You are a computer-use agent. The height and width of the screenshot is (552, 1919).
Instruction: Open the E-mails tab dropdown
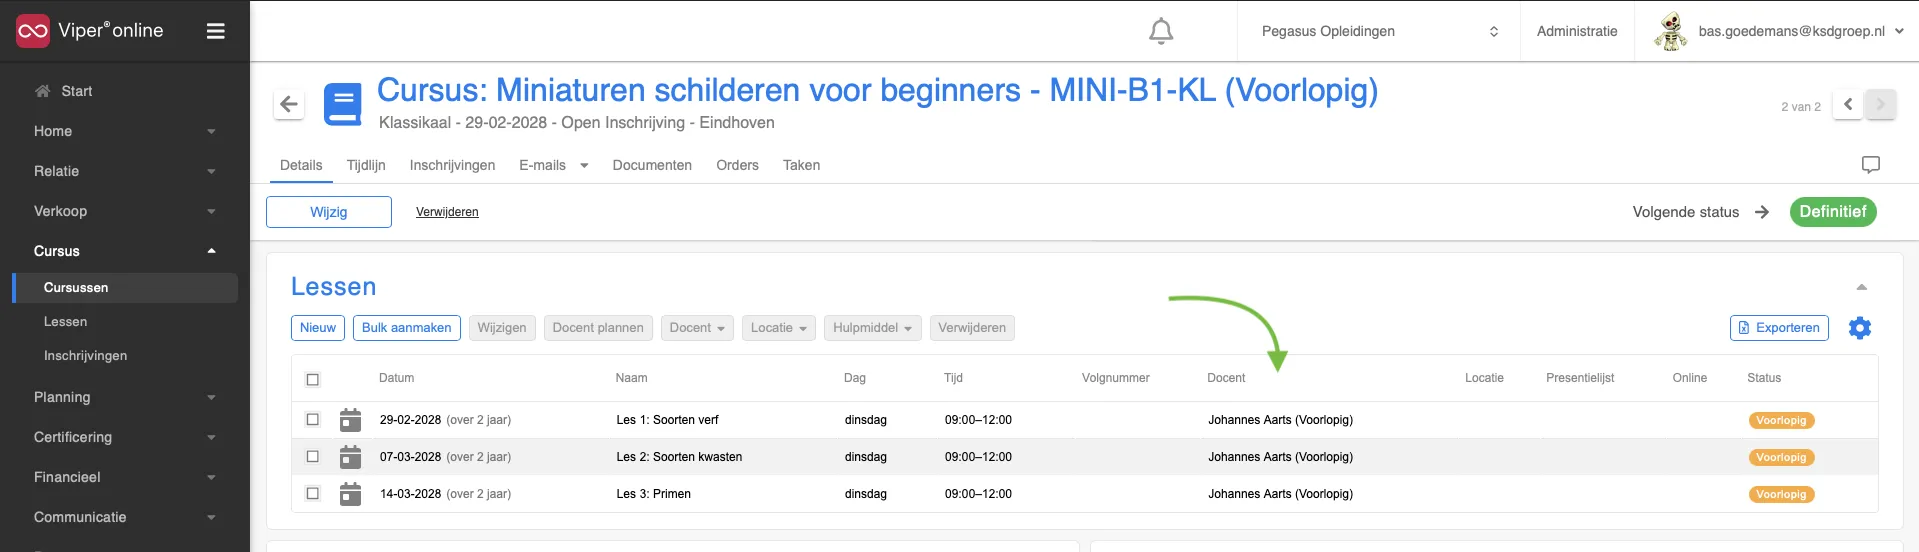(584, 166)
